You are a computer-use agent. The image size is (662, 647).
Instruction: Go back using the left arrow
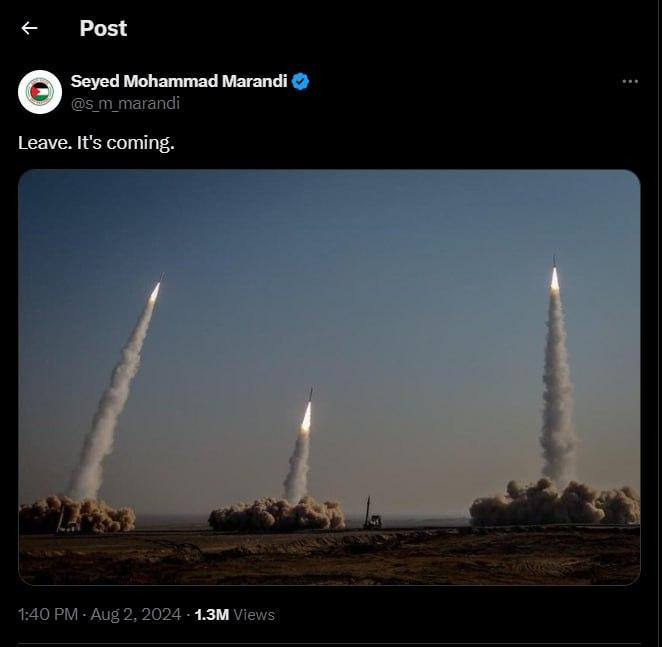click(29, 28)
